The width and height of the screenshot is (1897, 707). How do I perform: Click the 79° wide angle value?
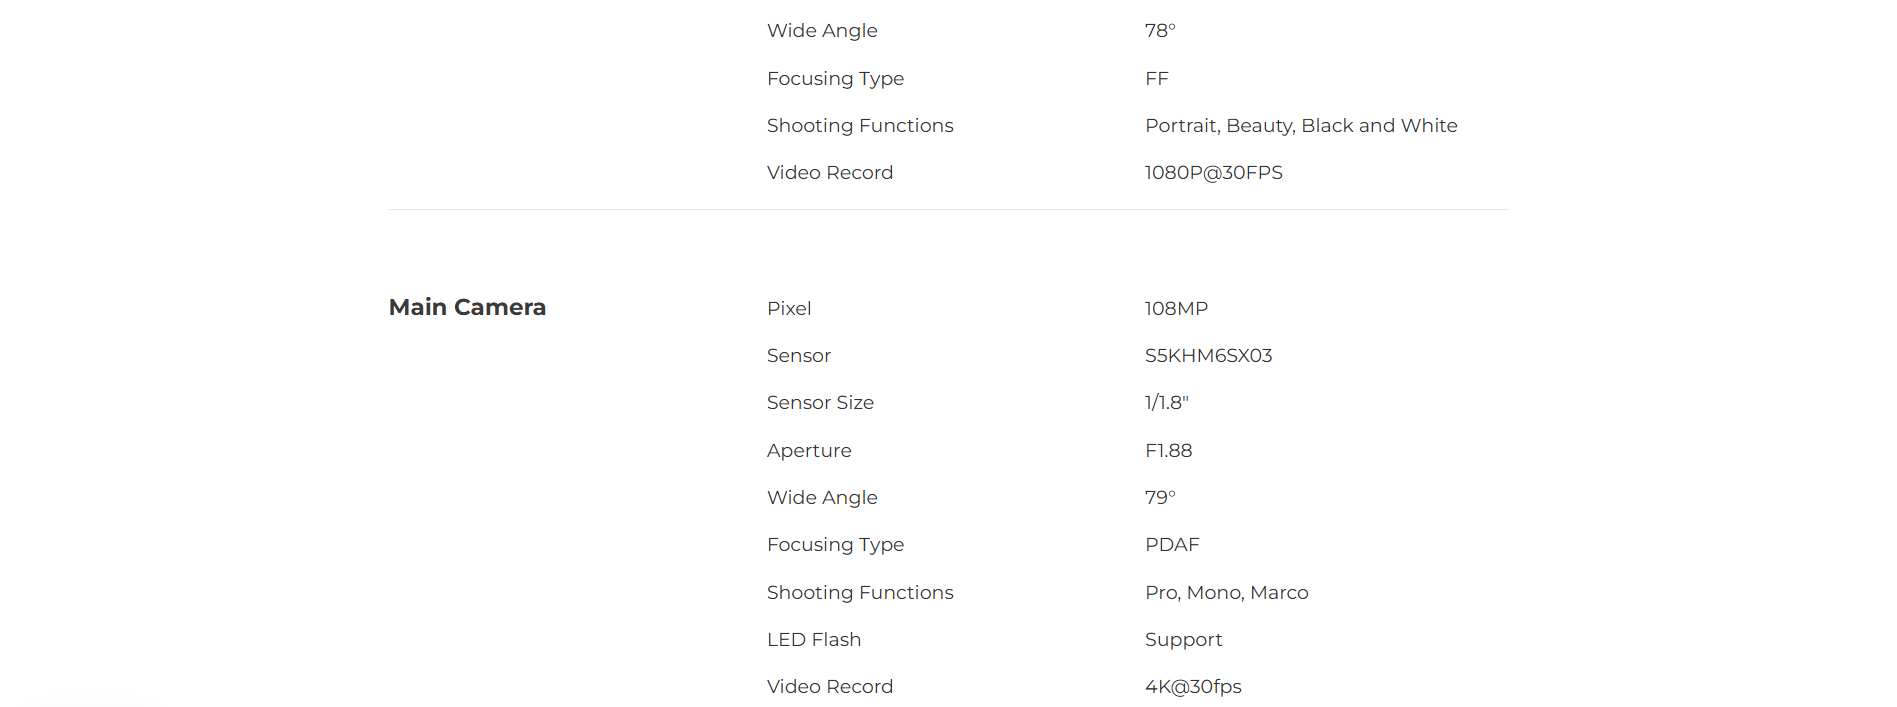pos(1160,497)
